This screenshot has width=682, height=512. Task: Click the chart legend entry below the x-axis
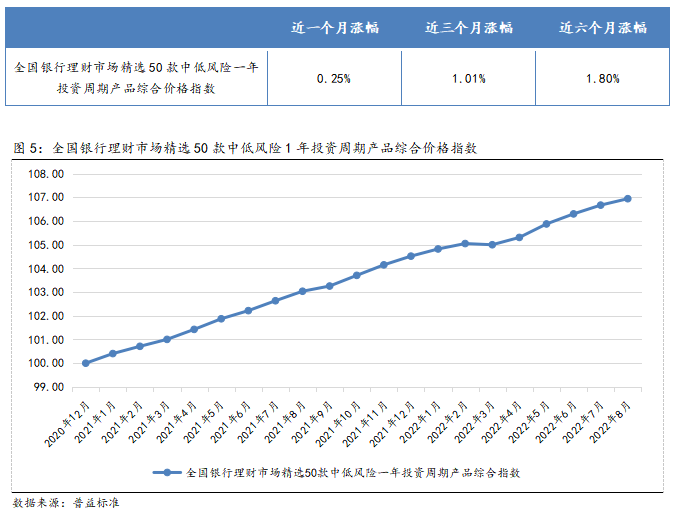(x=340, y=471)
